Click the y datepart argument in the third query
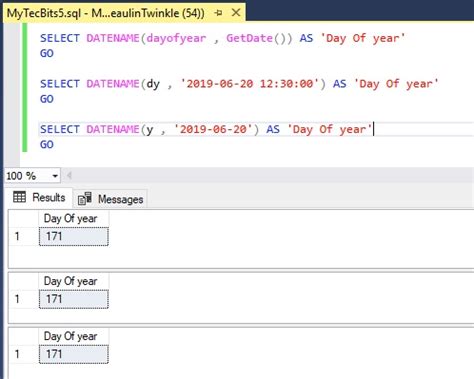 click(150, 130)
